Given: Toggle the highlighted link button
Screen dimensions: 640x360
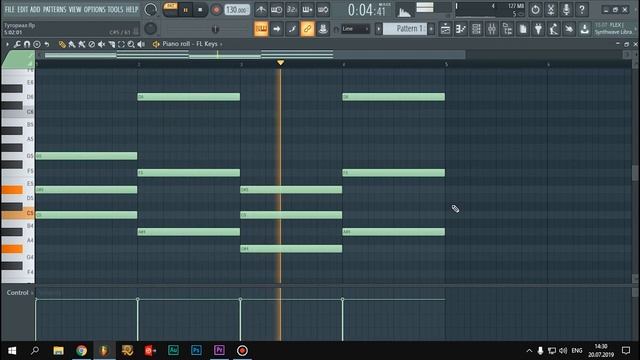Looking at the screenshot, I should [x=307, y=29].
